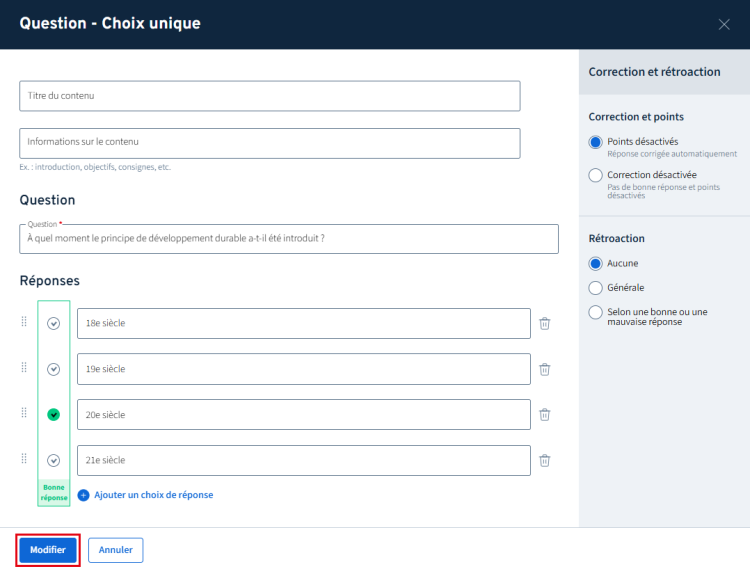
Task: Click the drag handle beside 21e siècle
Action: click(x=24, y=459)
